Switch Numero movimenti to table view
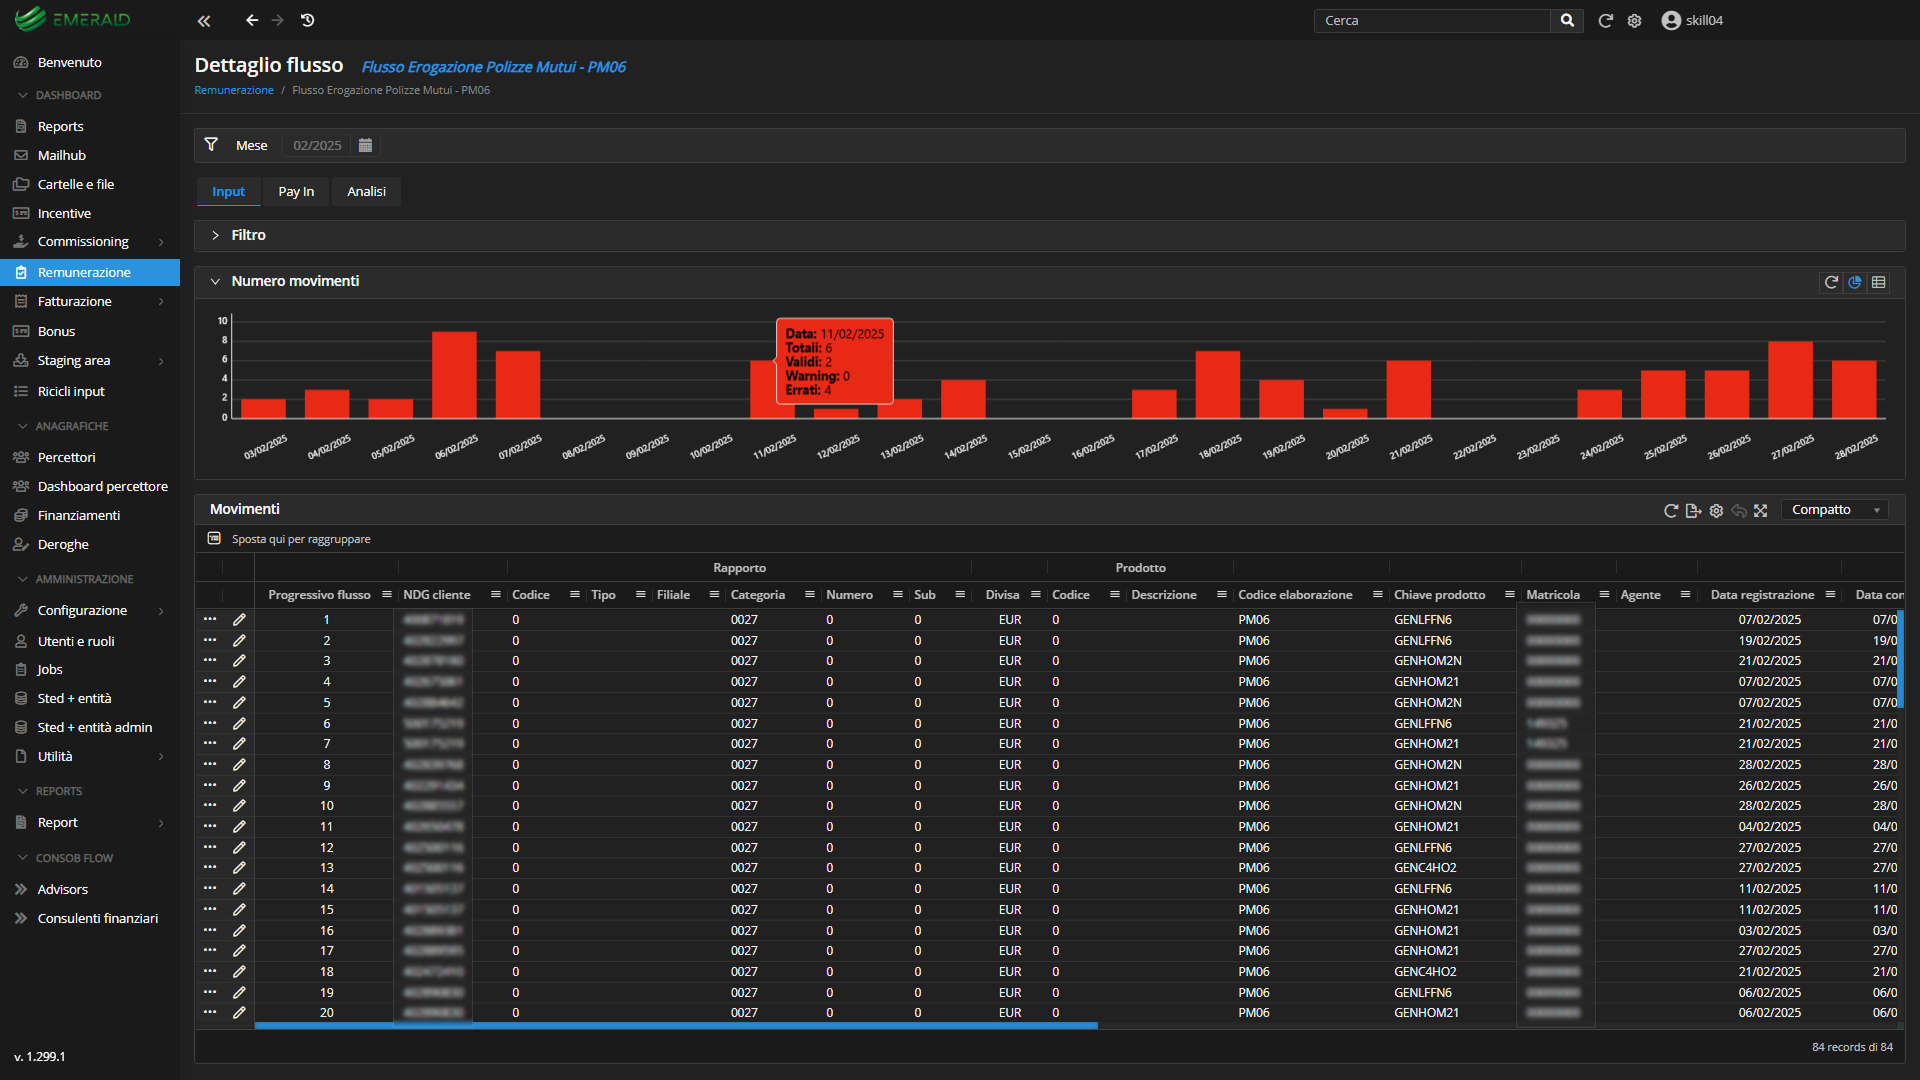The height and width of the screenshot is (1080, 1920). click(1879, 282)
